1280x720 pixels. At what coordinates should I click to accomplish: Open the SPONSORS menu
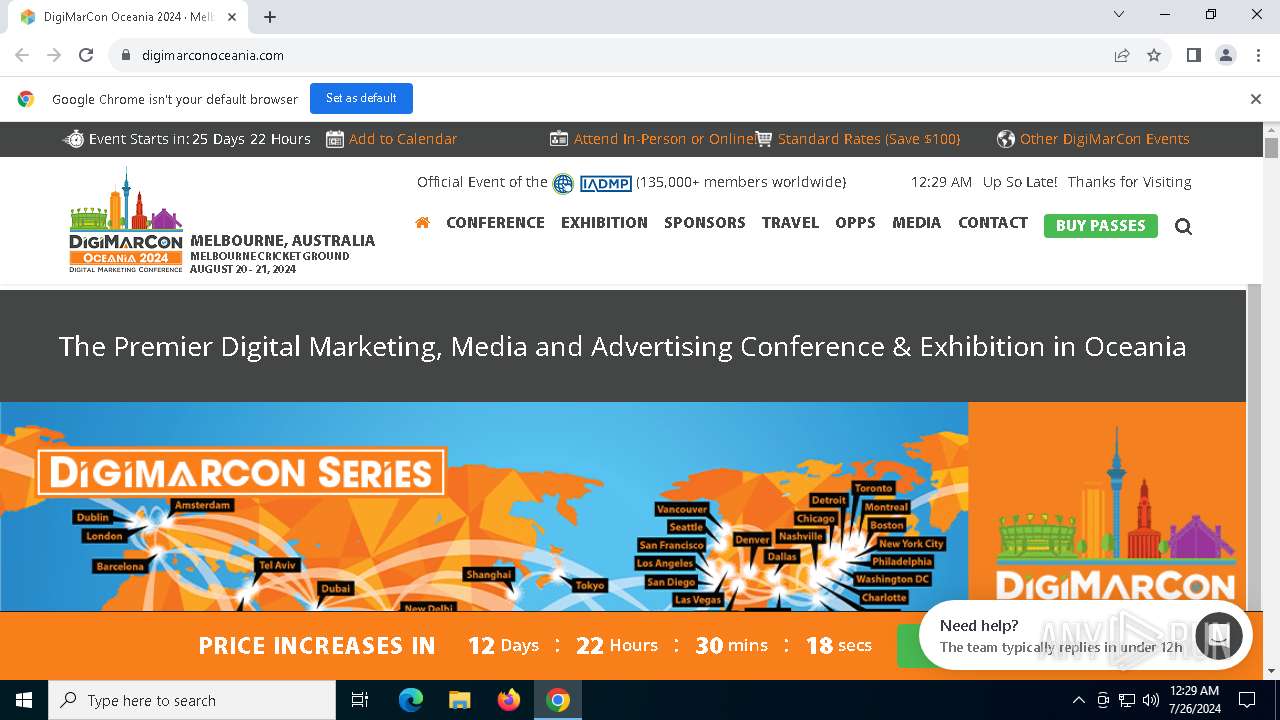(x=705, y=223)
